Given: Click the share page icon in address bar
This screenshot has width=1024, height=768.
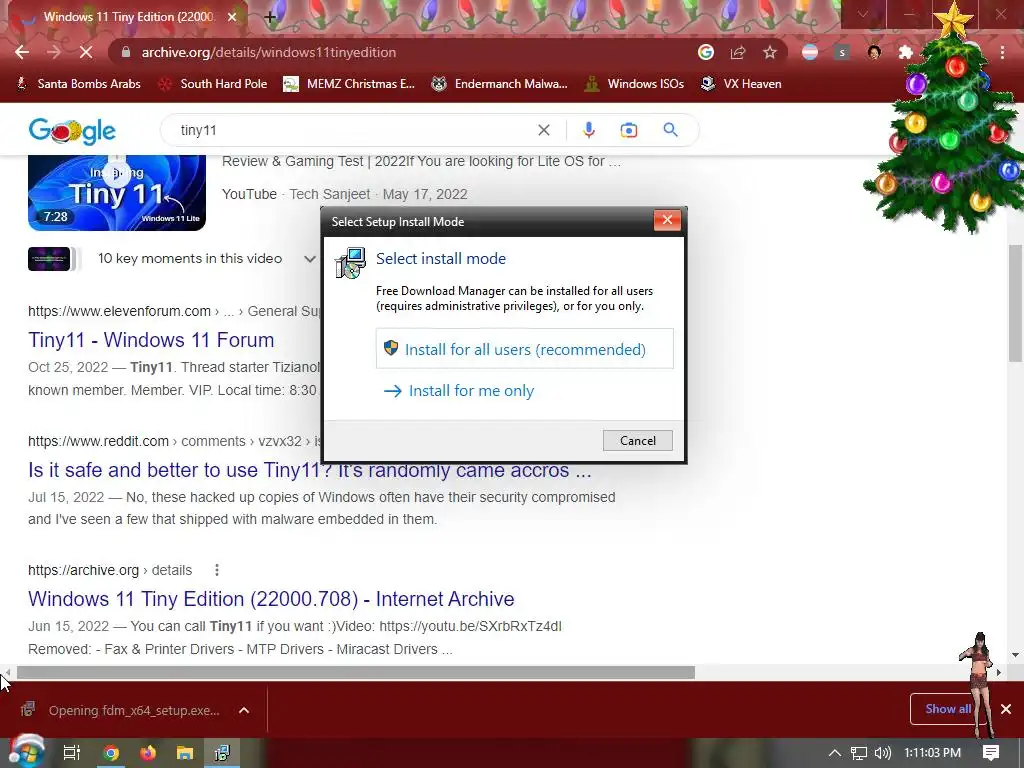Looking at the screenshot, I should (738, 52).
